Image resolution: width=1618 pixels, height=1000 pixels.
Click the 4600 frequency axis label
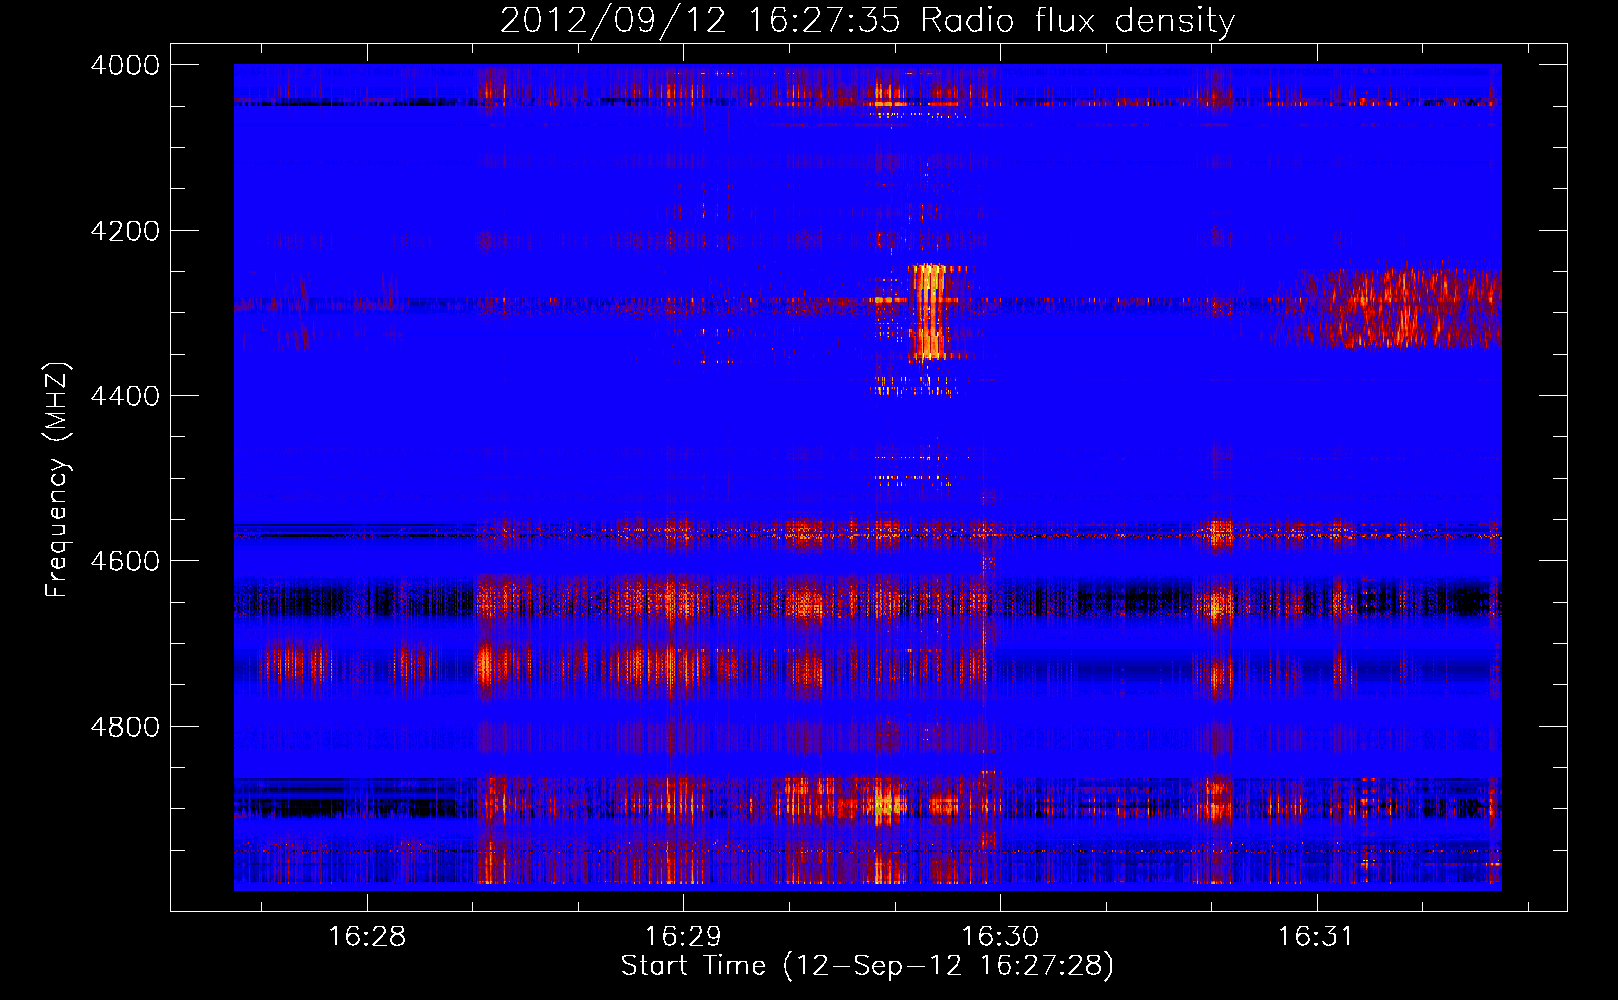point(125,561)
